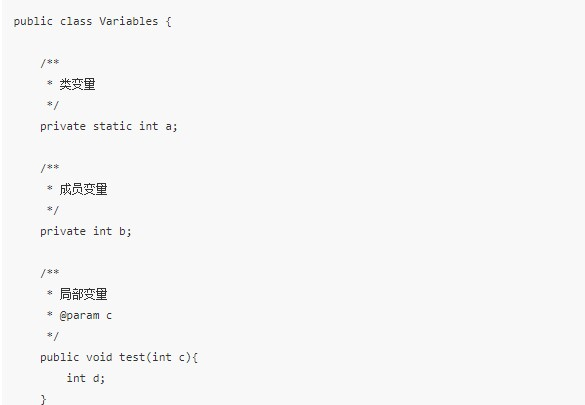Click 'private' keyword on static int line

pyautogui.click(x=63, y=127)
